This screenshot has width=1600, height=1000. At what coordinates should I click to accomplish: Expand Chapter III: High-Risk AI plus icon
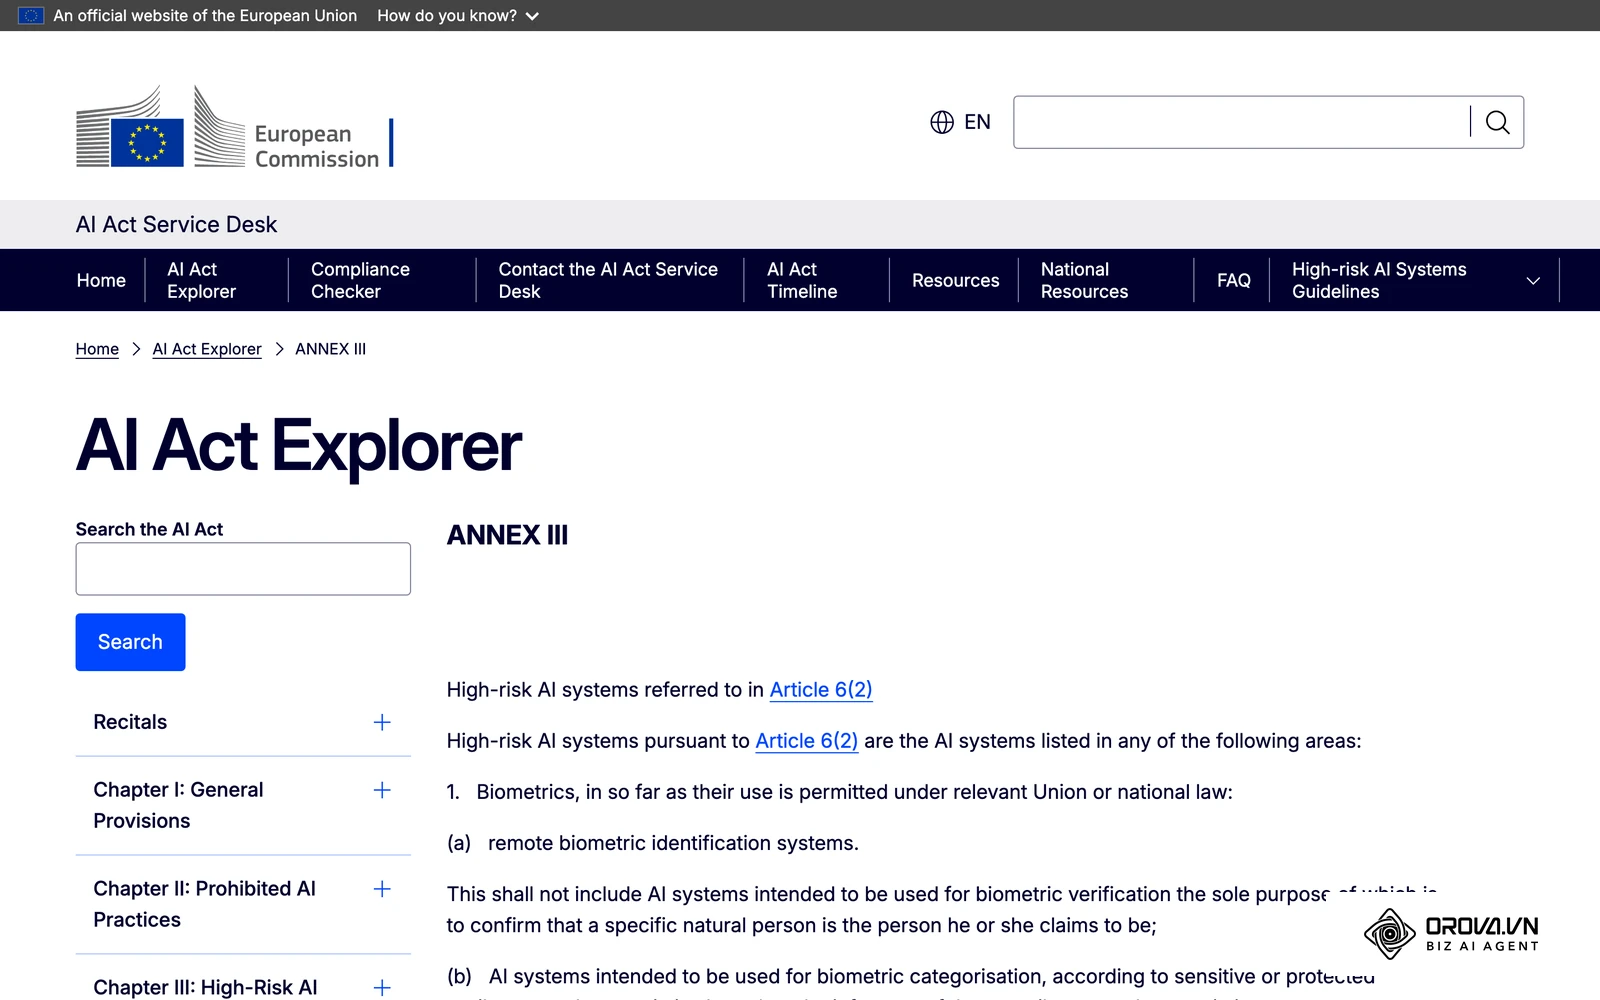click(x=382, y=988)
